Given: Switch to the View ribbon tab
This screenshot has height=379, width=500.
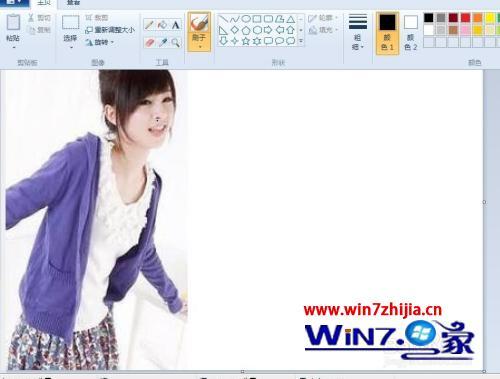Looking at the screenshot, I should [x=73, y=3].
